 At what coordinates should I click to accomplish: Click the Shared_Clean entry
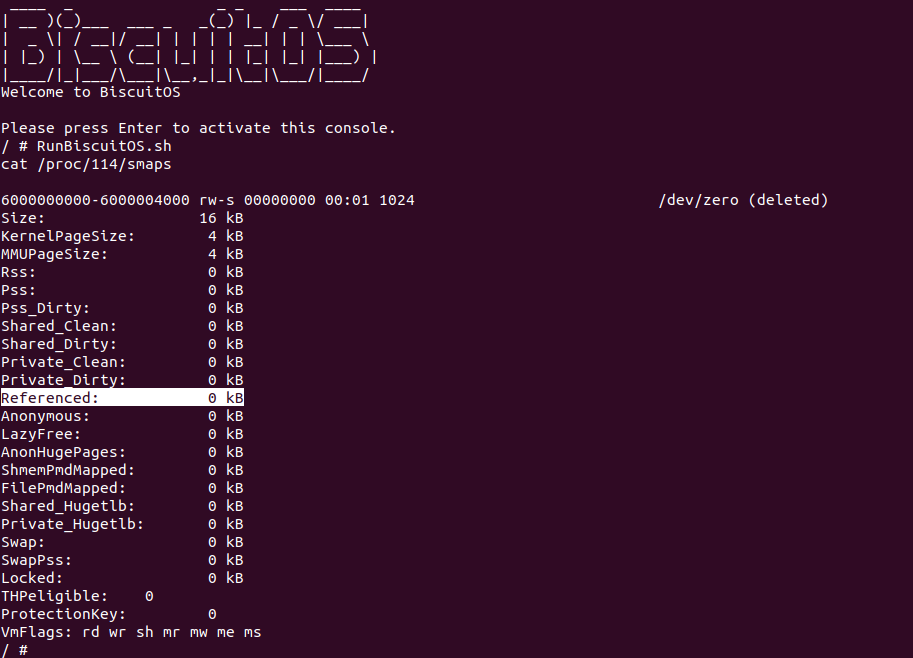(x=122, y=326)
